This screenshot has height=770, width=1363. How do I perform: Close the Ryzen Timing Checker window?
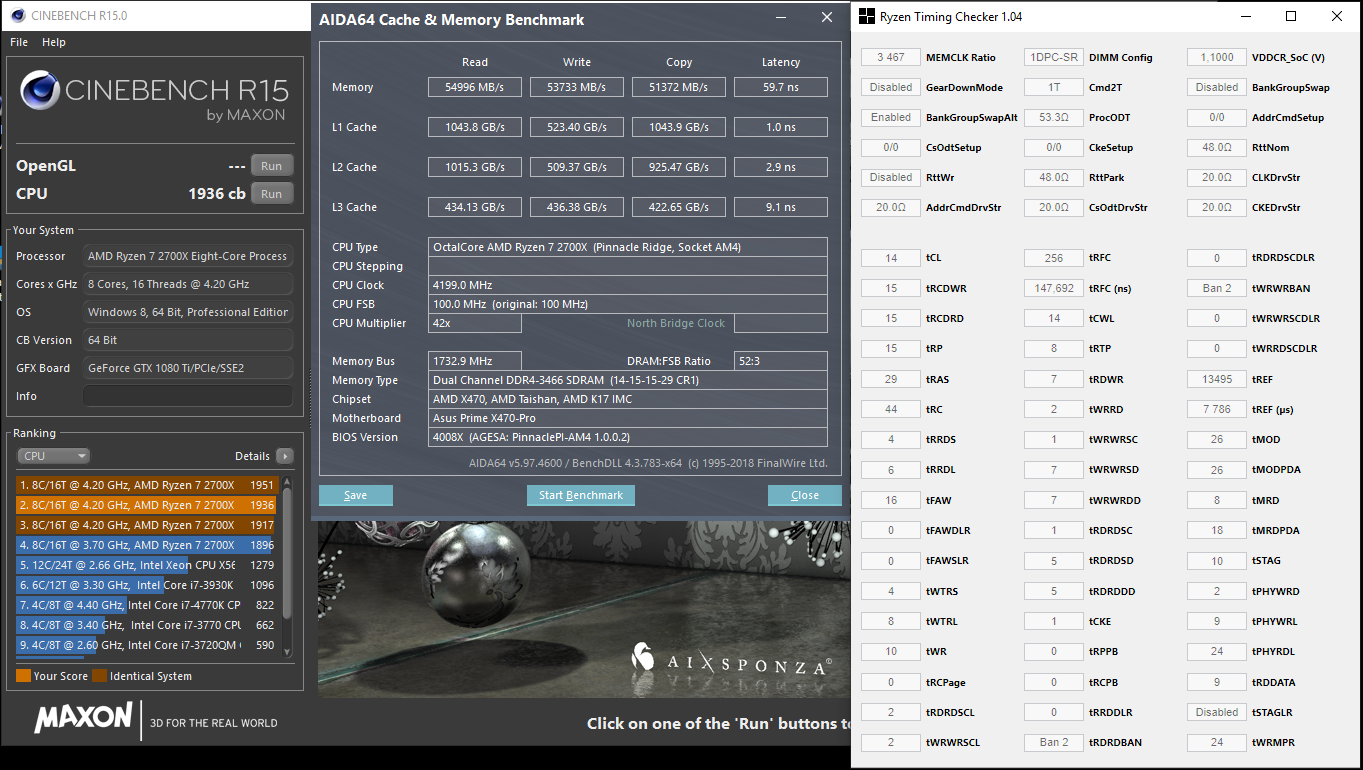coord(1337,16)
